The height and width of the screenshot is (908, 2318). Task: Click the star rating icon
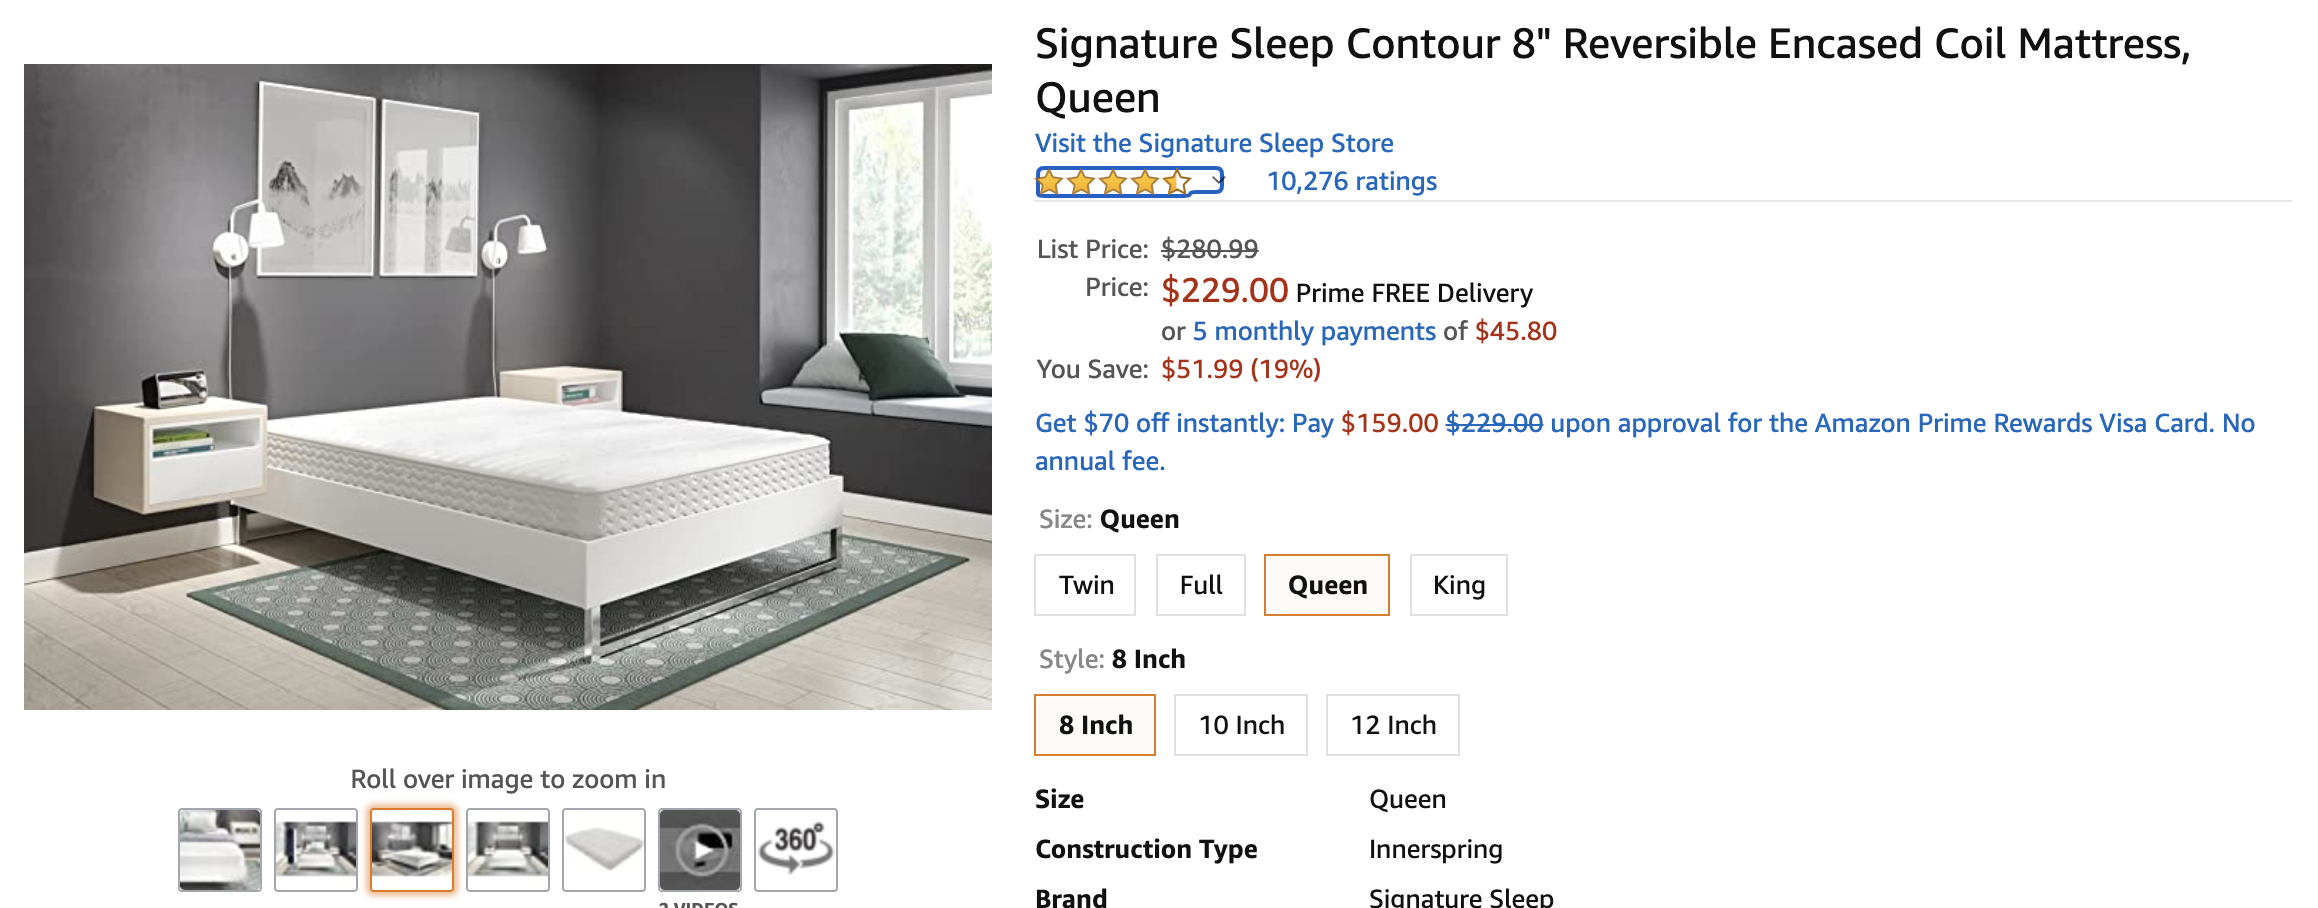(1113, 182)
